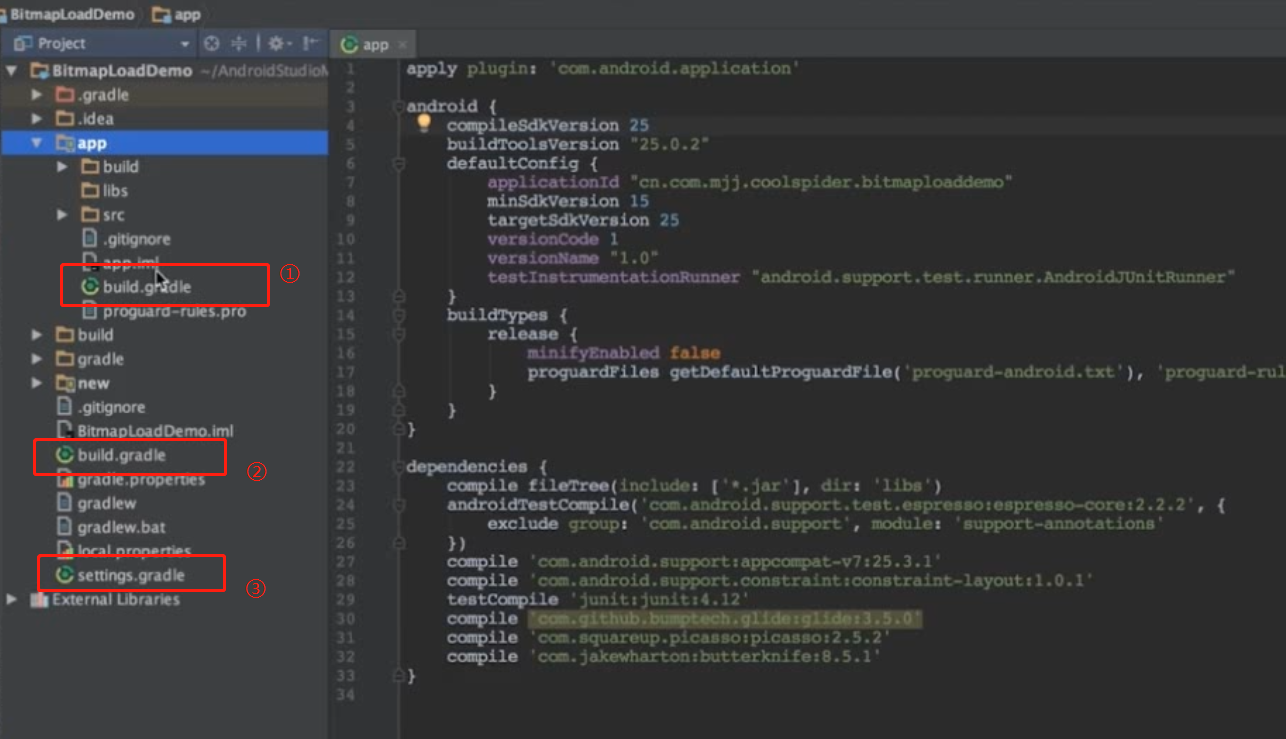Close the app editor tab

click(403, 45)
